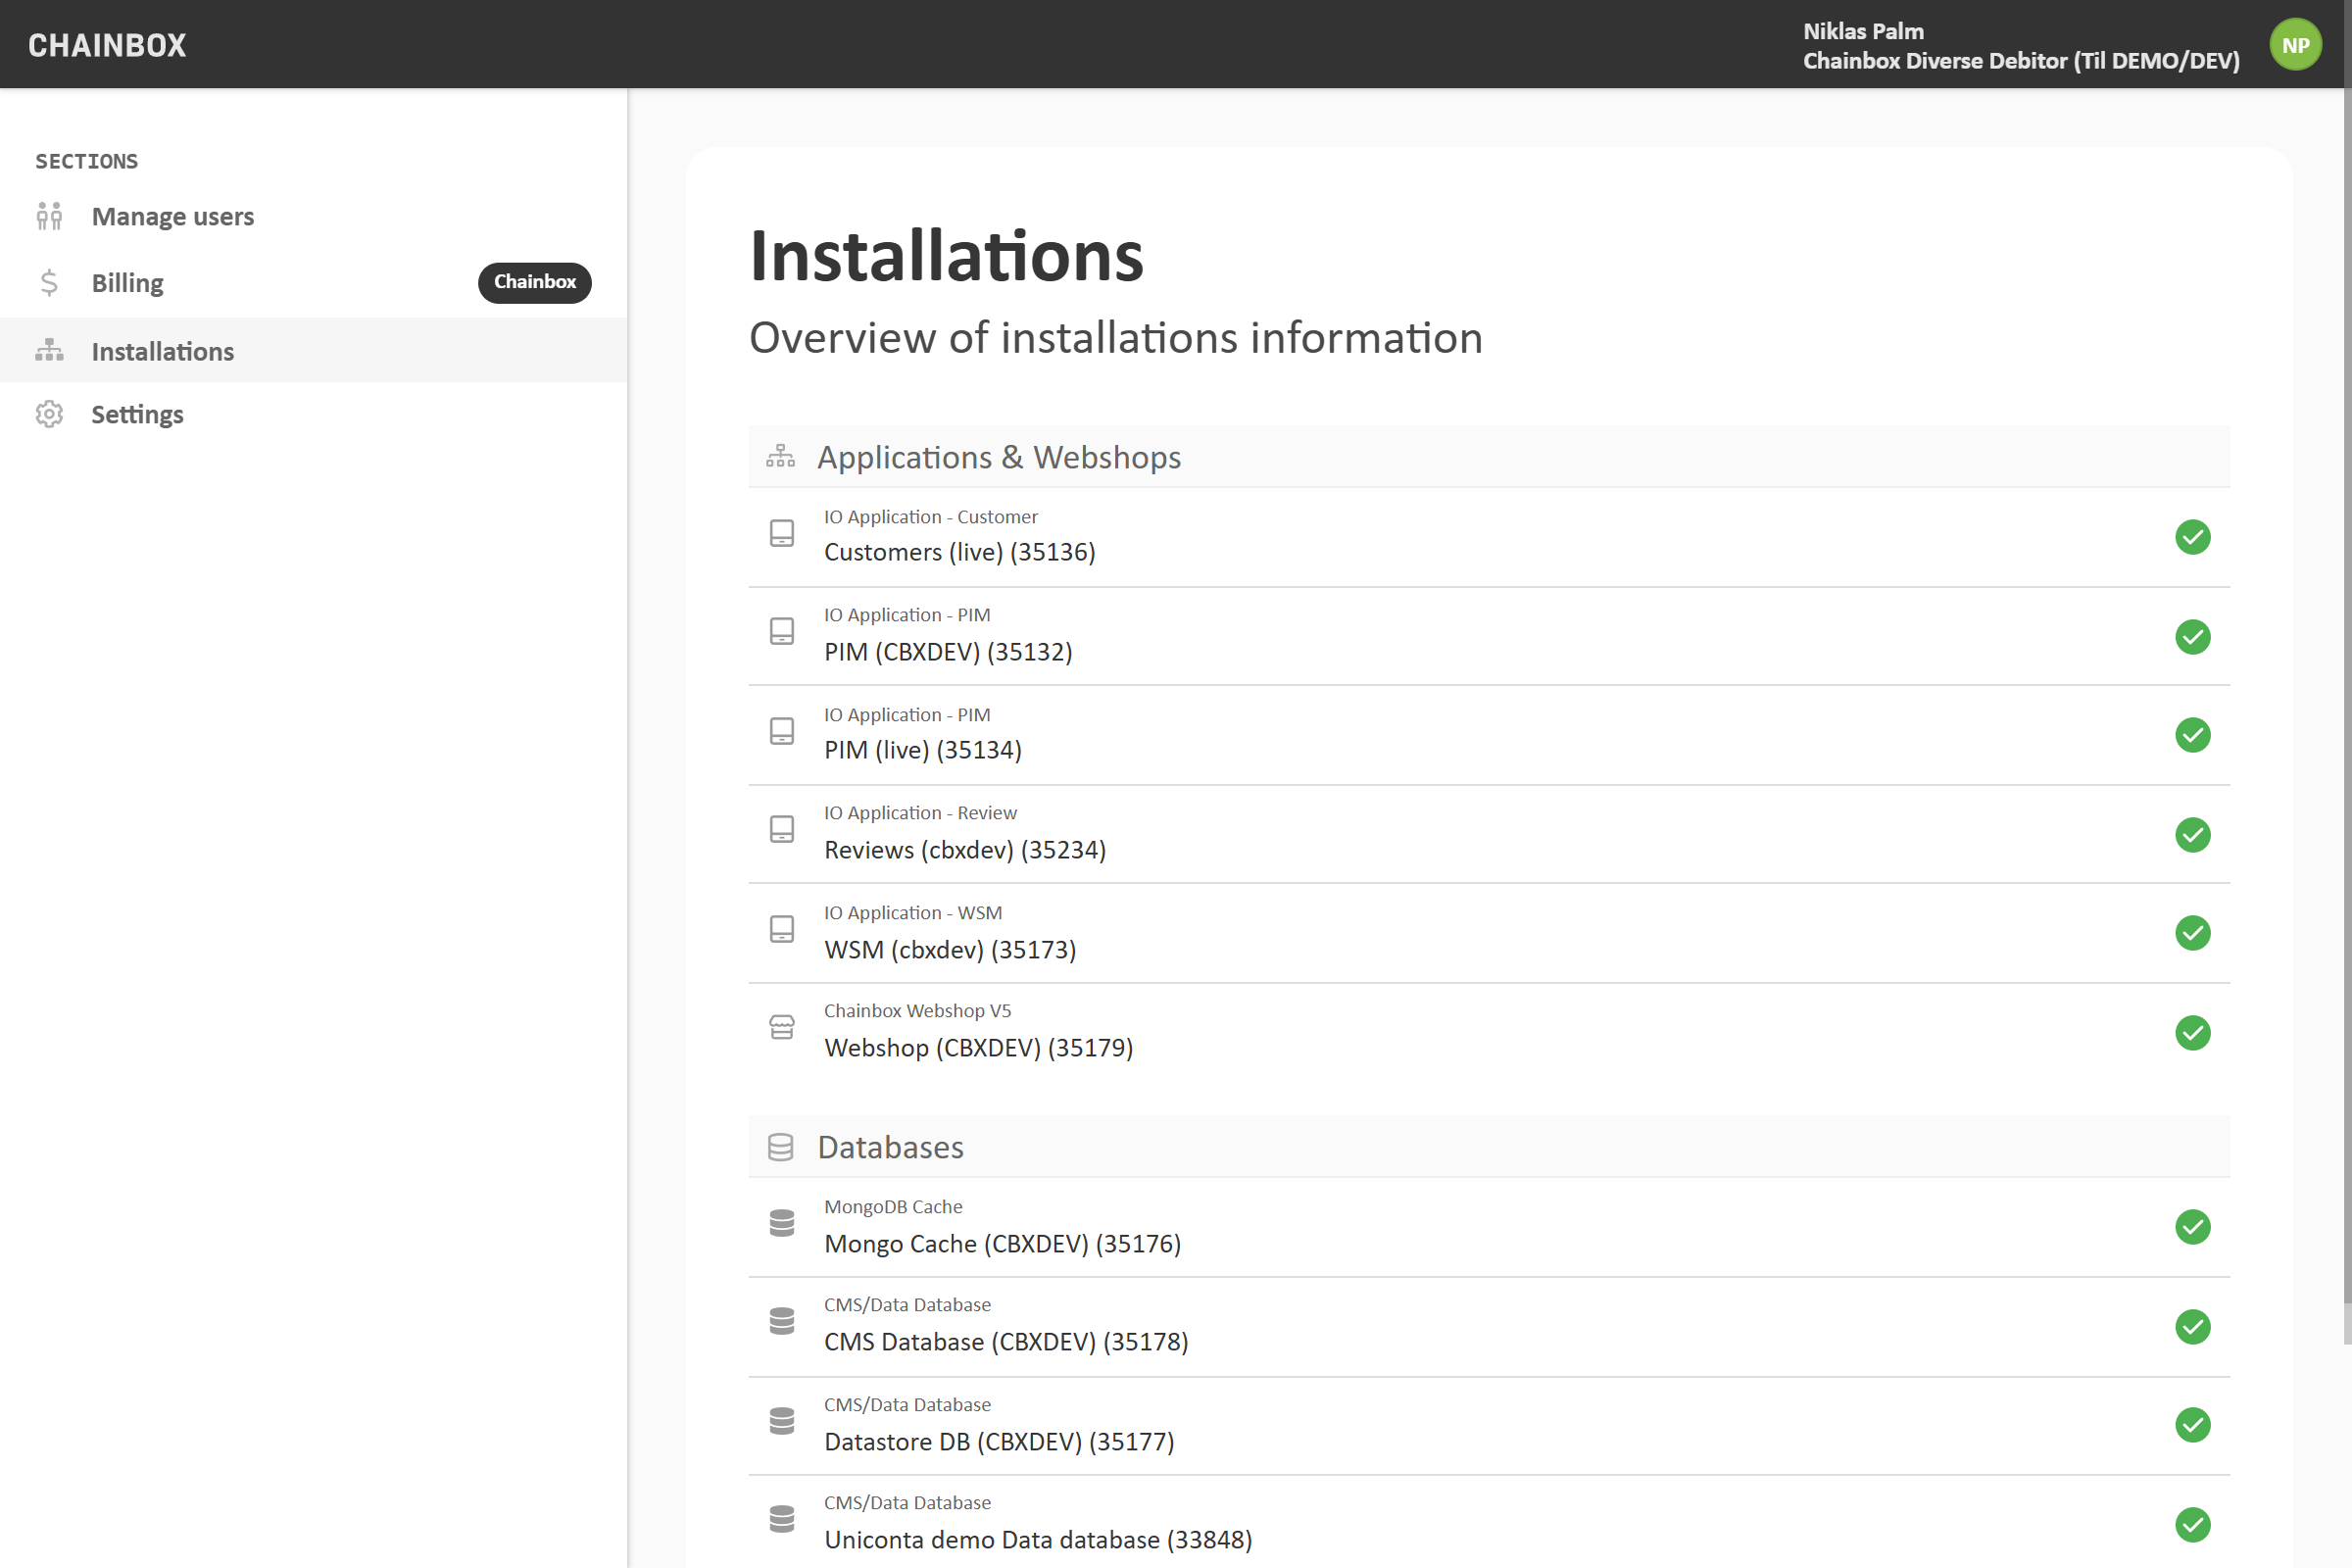Click the database icon beside Mongo Cache
This screenshot has height=1568, width=2352.
782,1223
